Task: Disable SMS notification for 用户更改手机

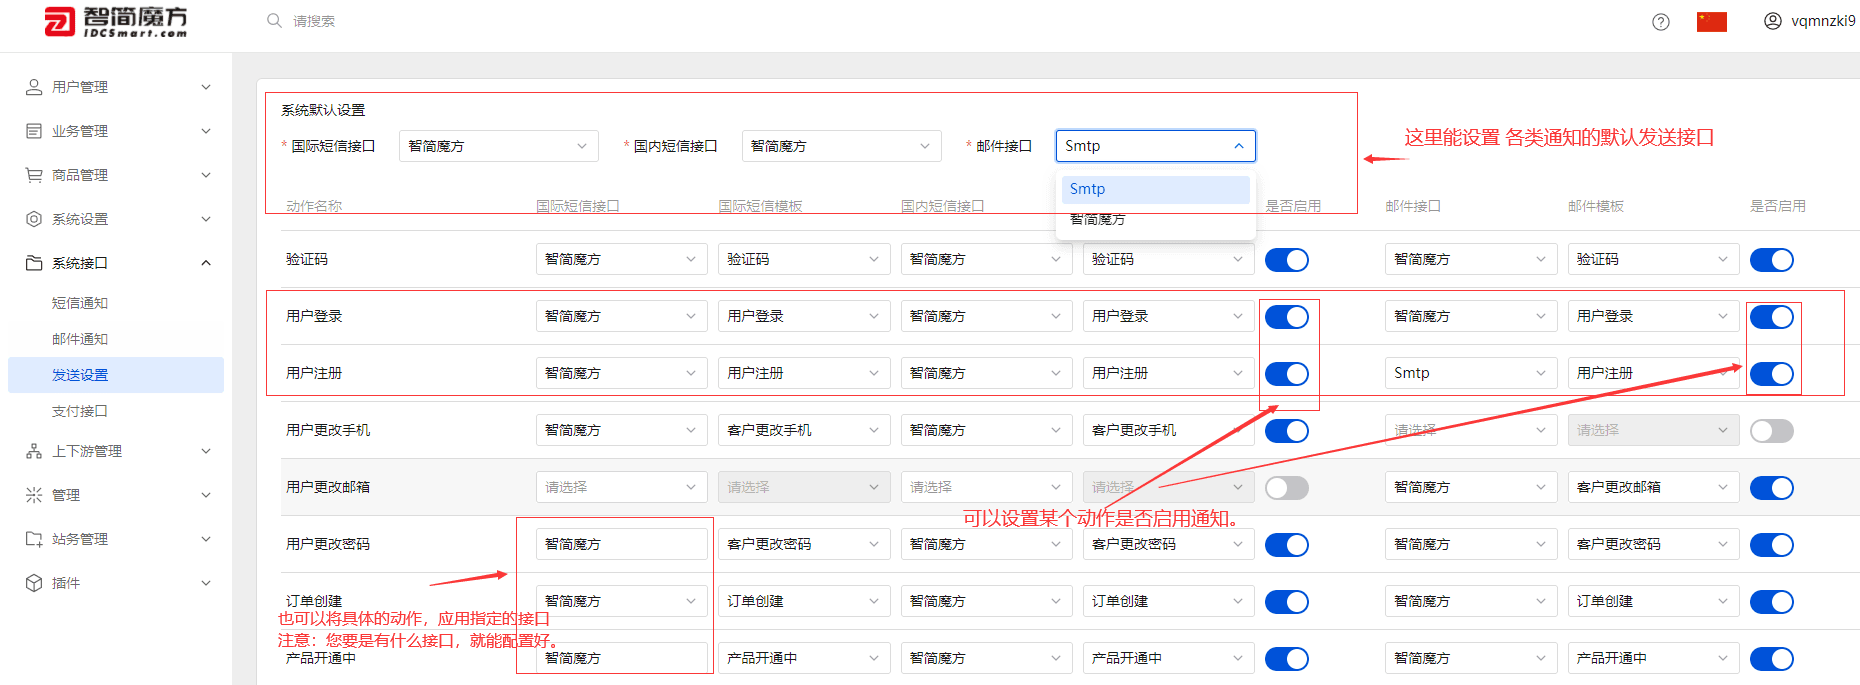Action: click(1287, 431)
